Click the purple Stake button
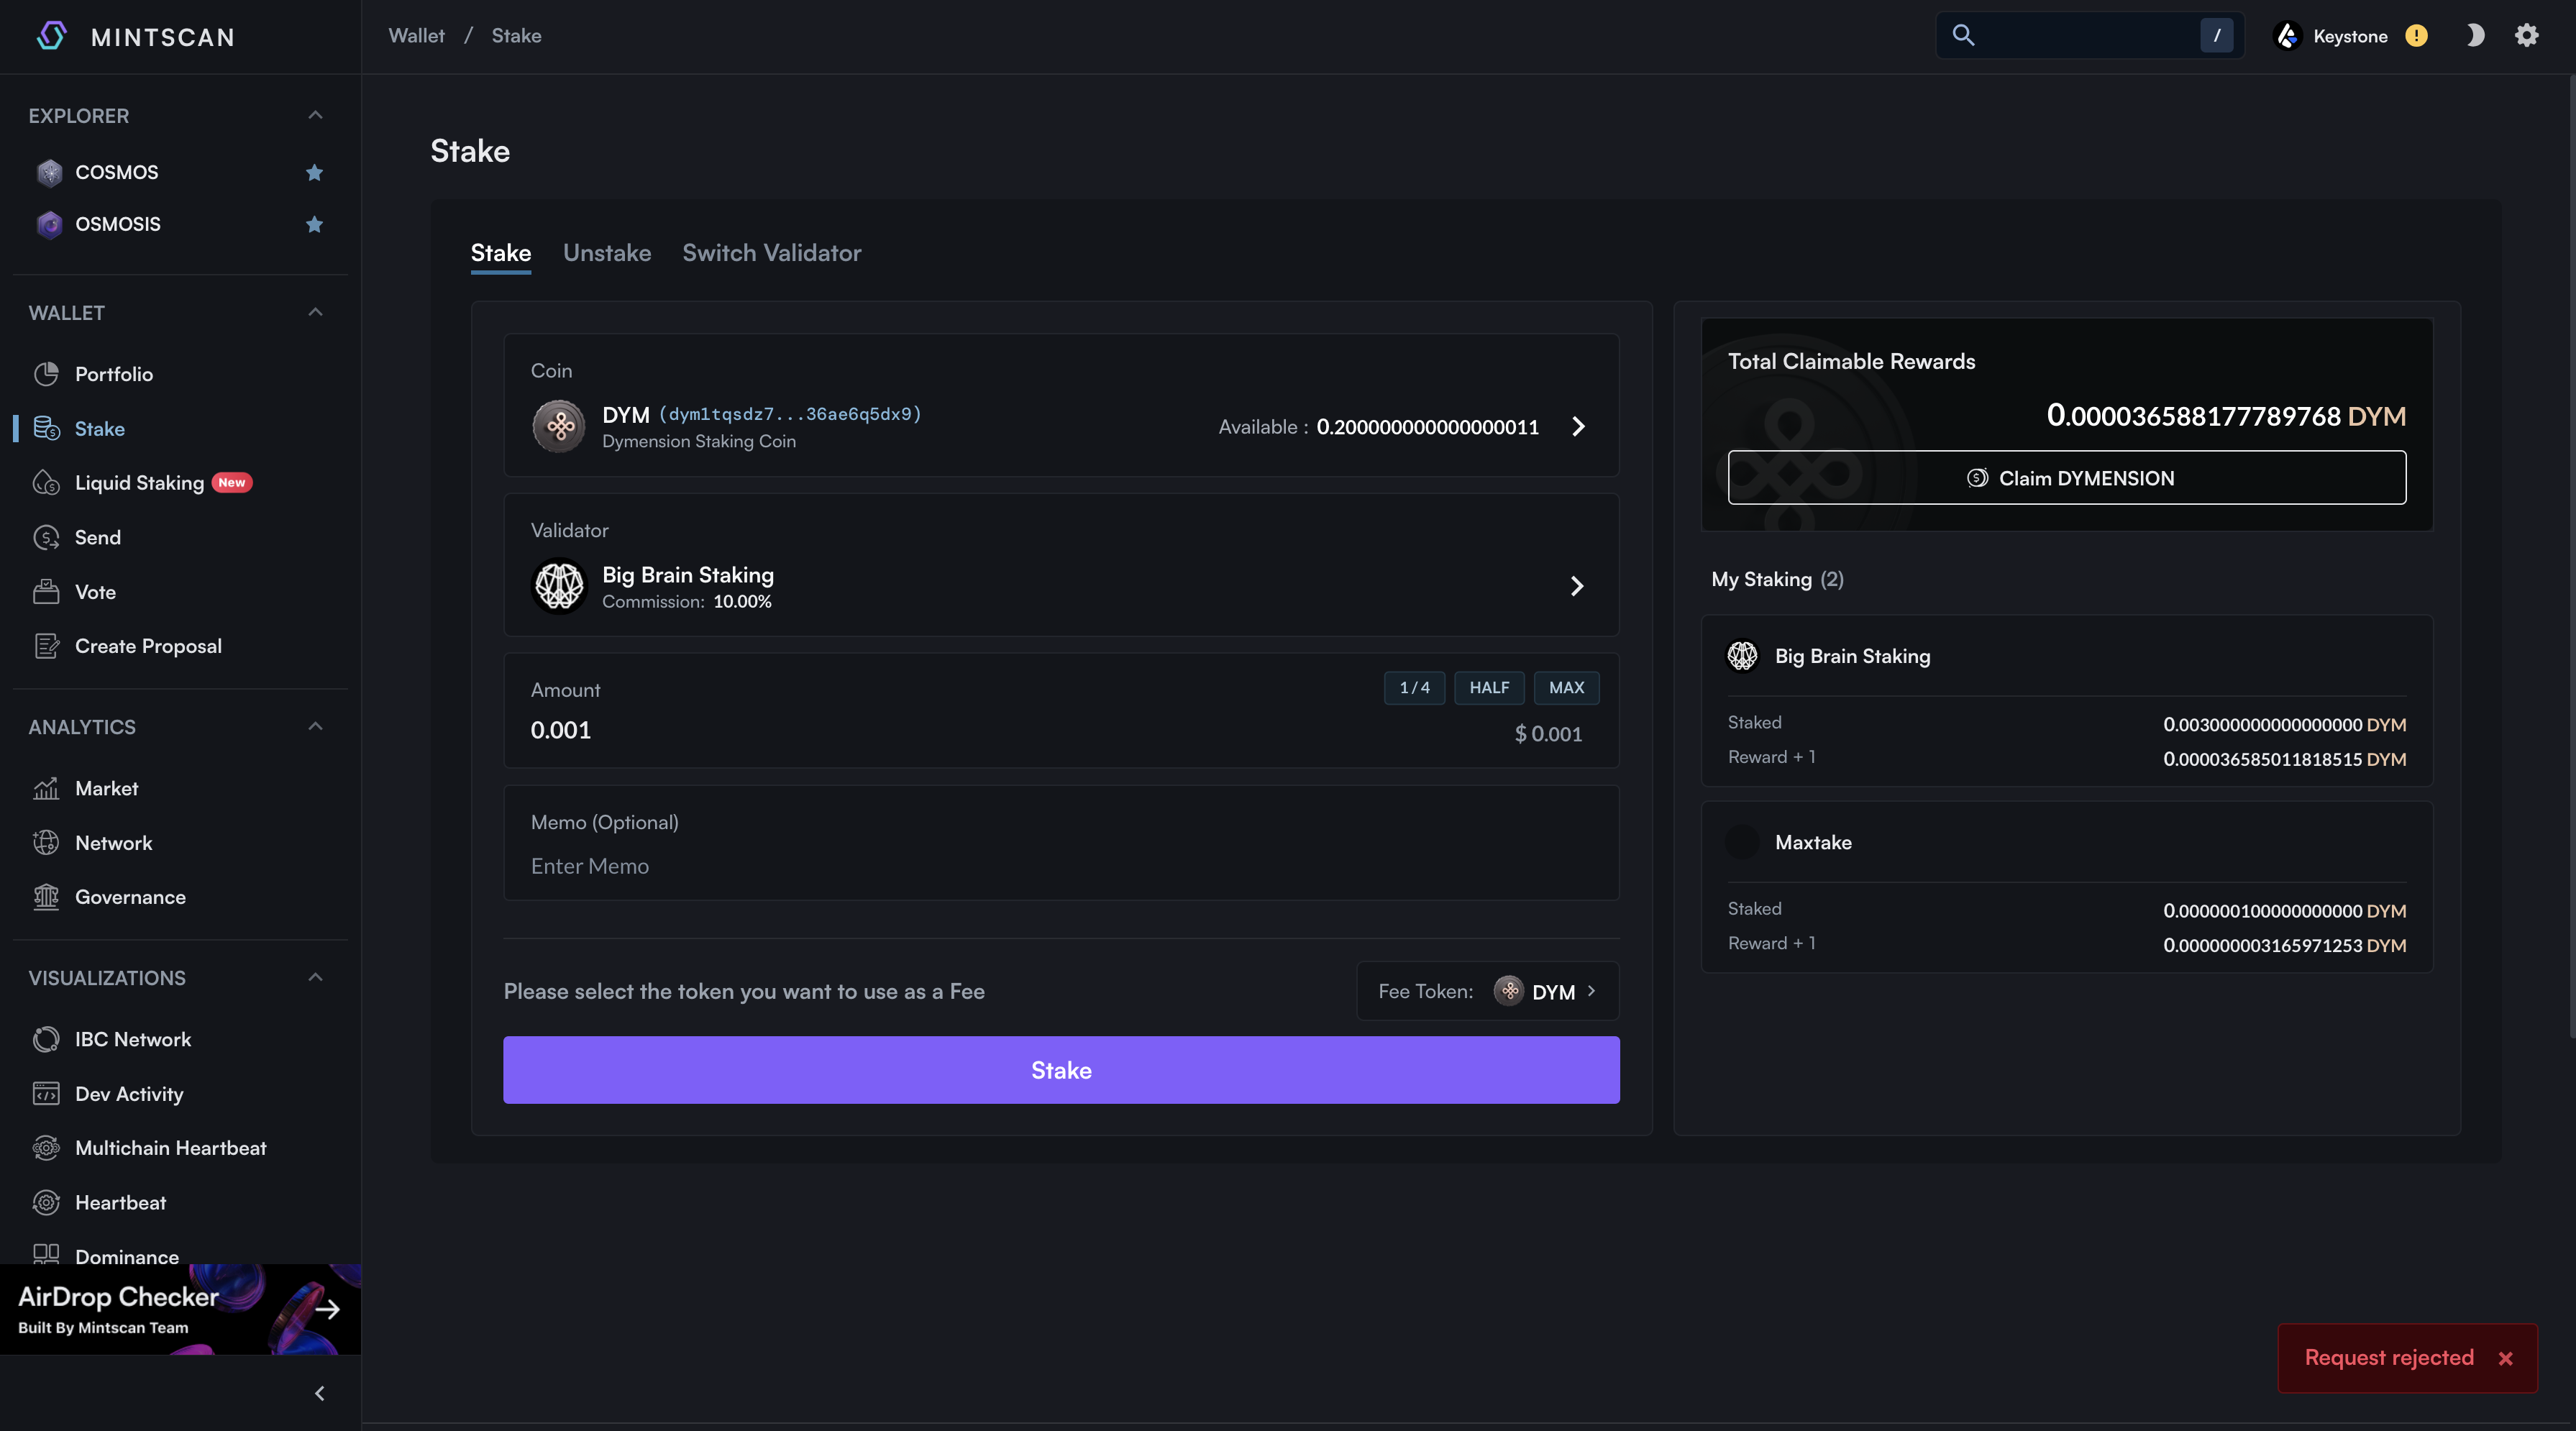The width and height of the screenshot is (2576, 1431). pyautogui.click(x=1061, y=1070)
